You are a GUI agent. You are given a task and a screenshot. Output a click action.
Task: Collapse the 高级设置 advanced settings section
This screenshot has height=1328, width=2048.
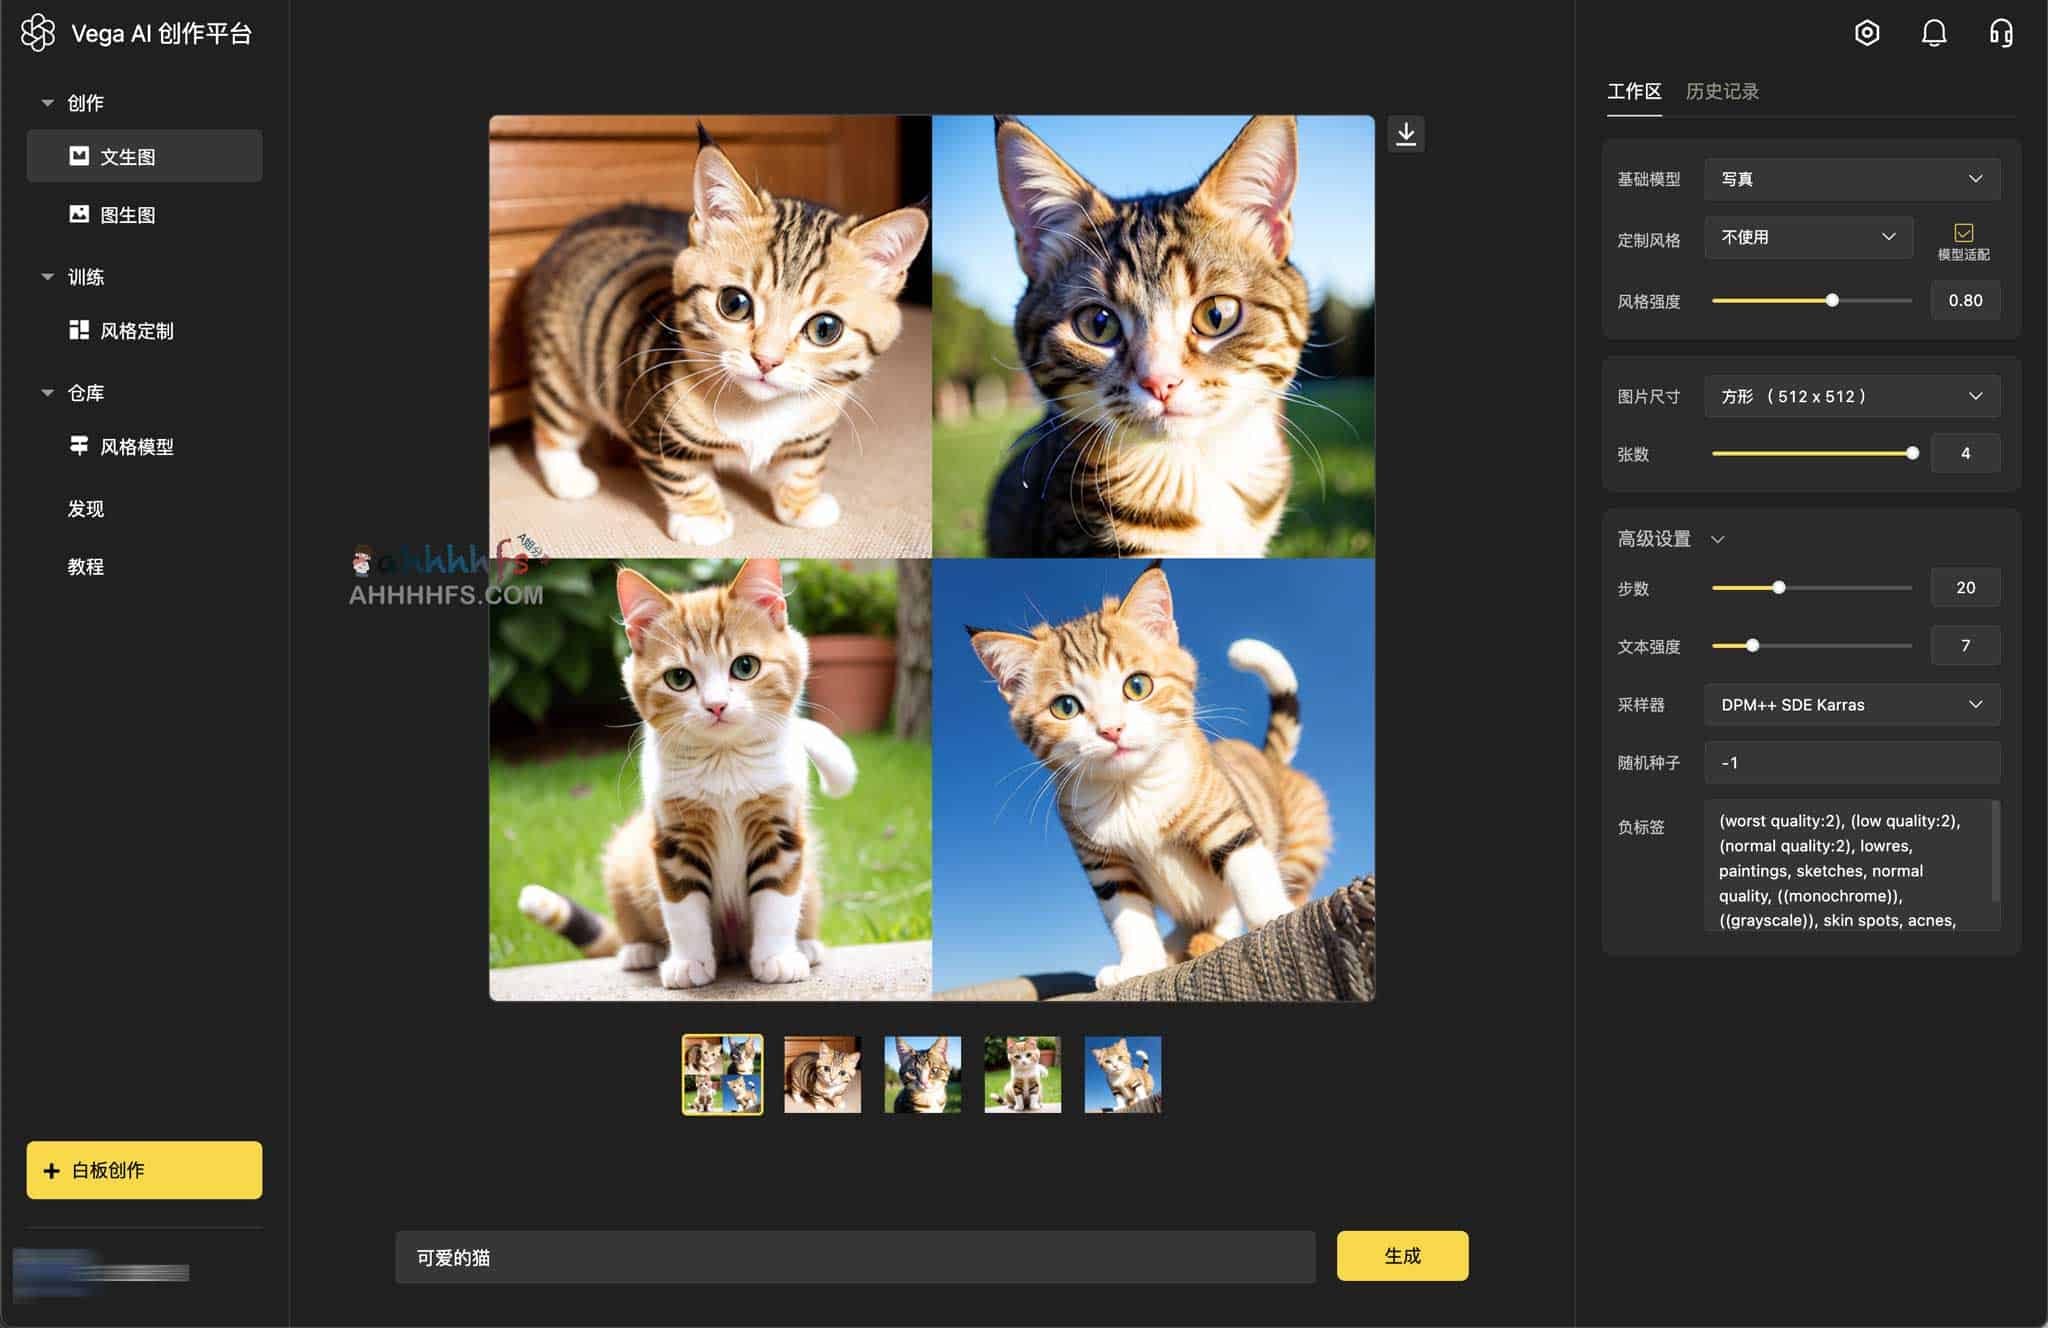pyautogui.click(x=1717, y=540)
